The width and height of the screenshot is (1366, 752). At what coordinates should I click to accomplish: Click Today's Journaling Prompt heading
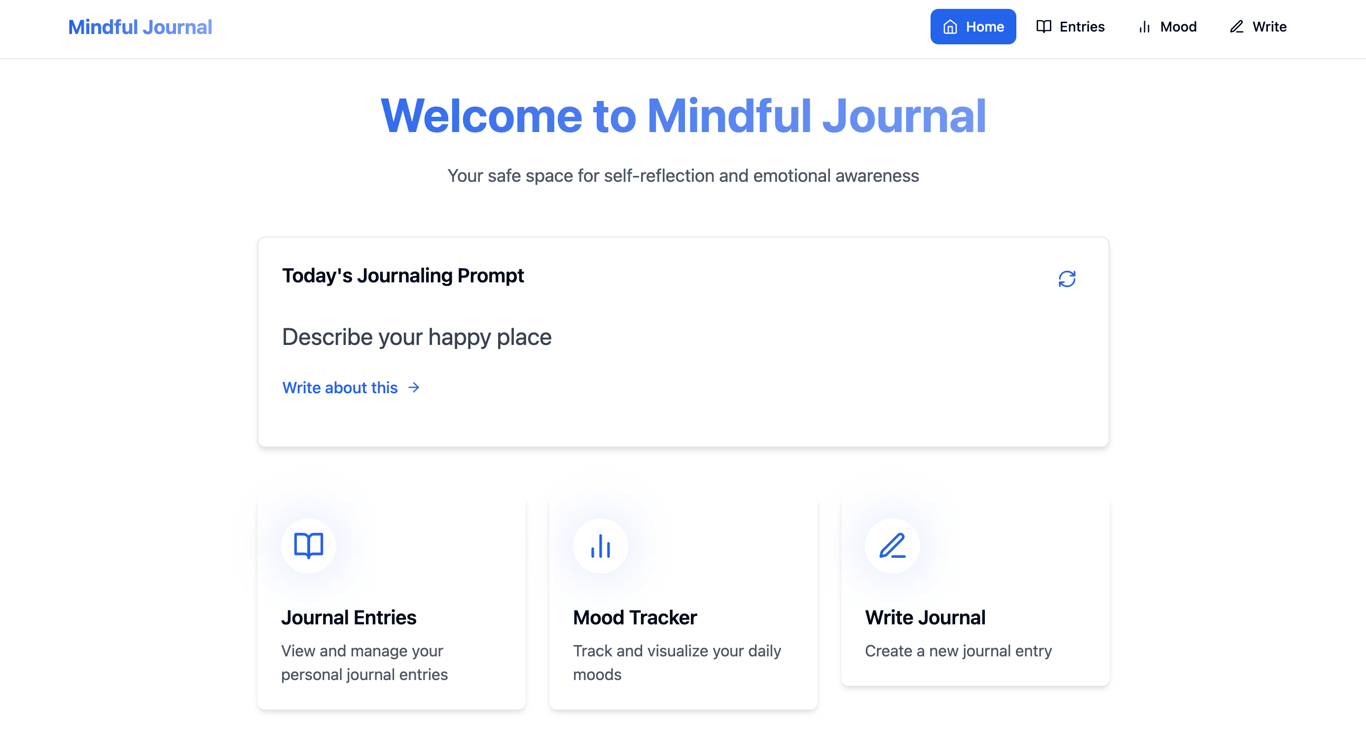tap(403, 275)
